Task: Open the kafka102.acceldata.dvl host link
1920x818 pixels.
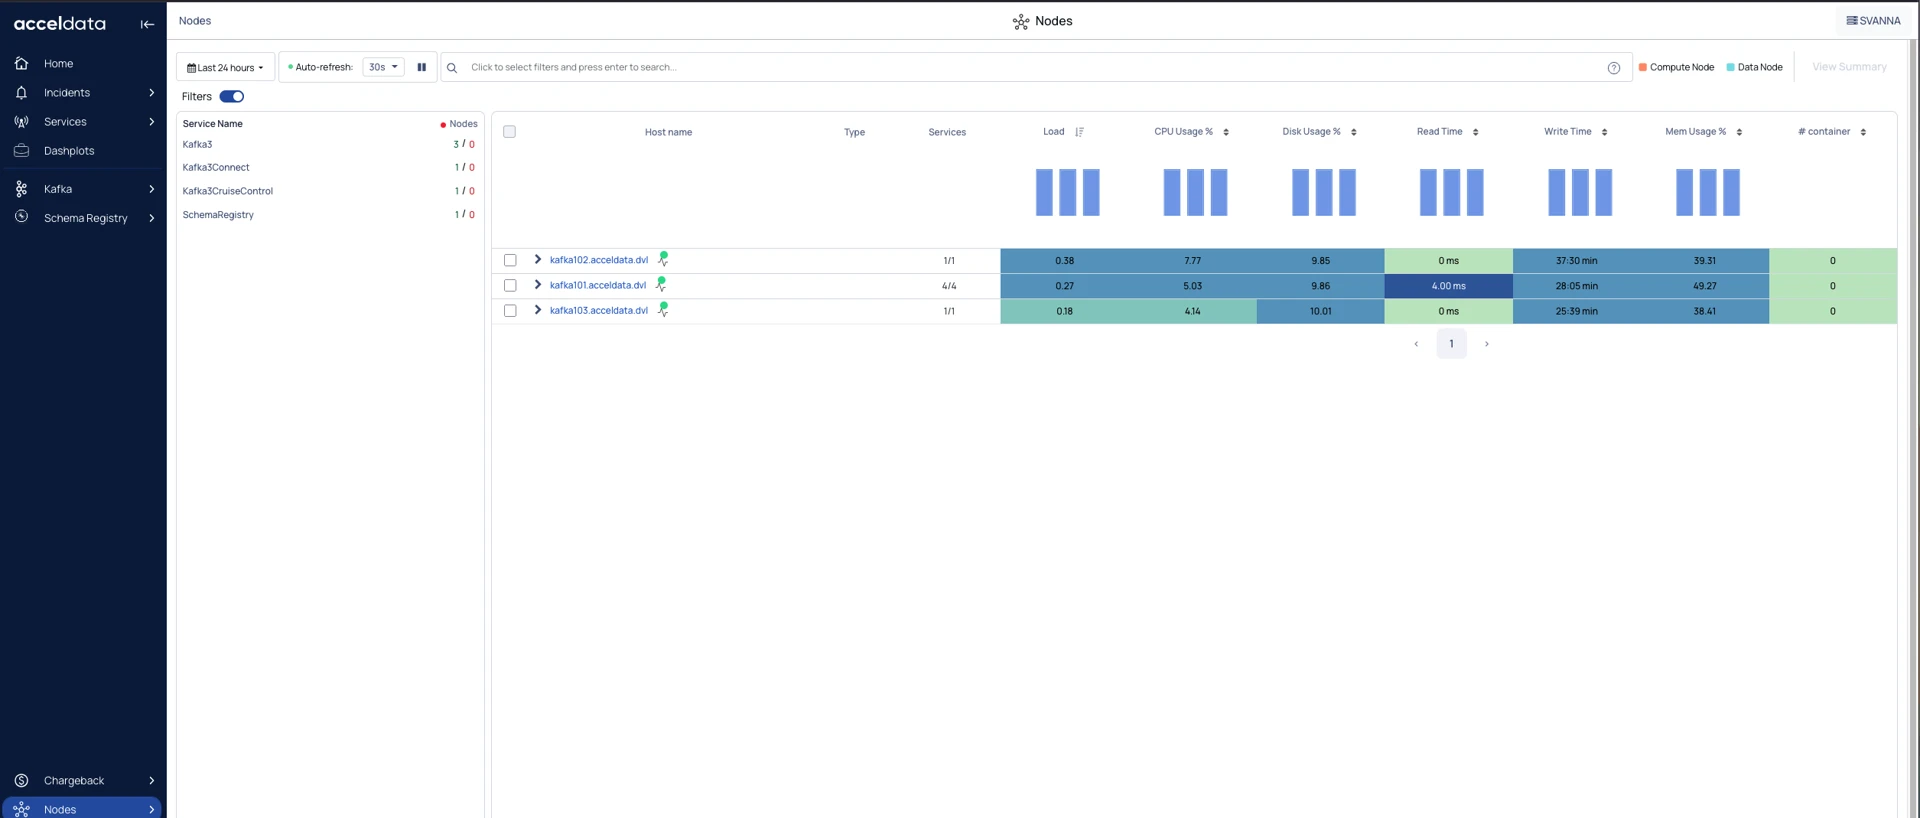Action: point(598,260)
